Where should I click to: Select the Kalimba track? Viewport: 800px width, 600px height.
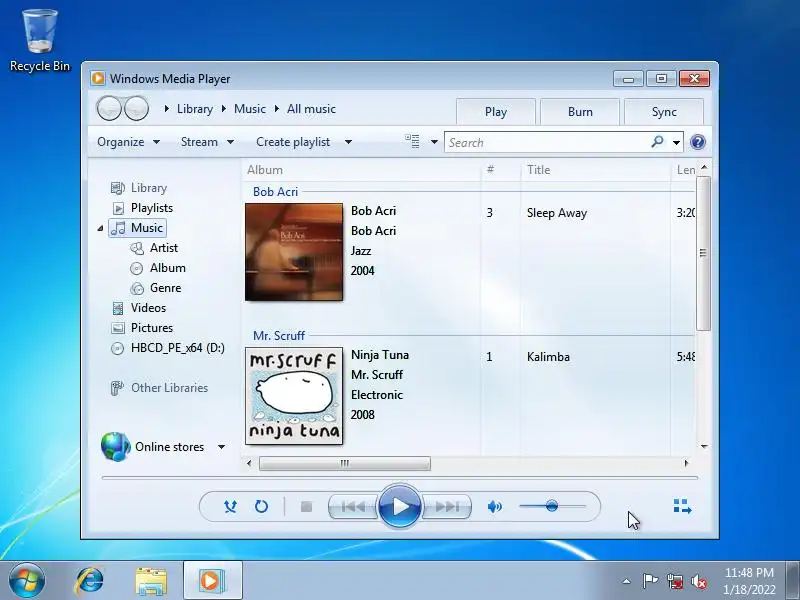coord(548,357)
